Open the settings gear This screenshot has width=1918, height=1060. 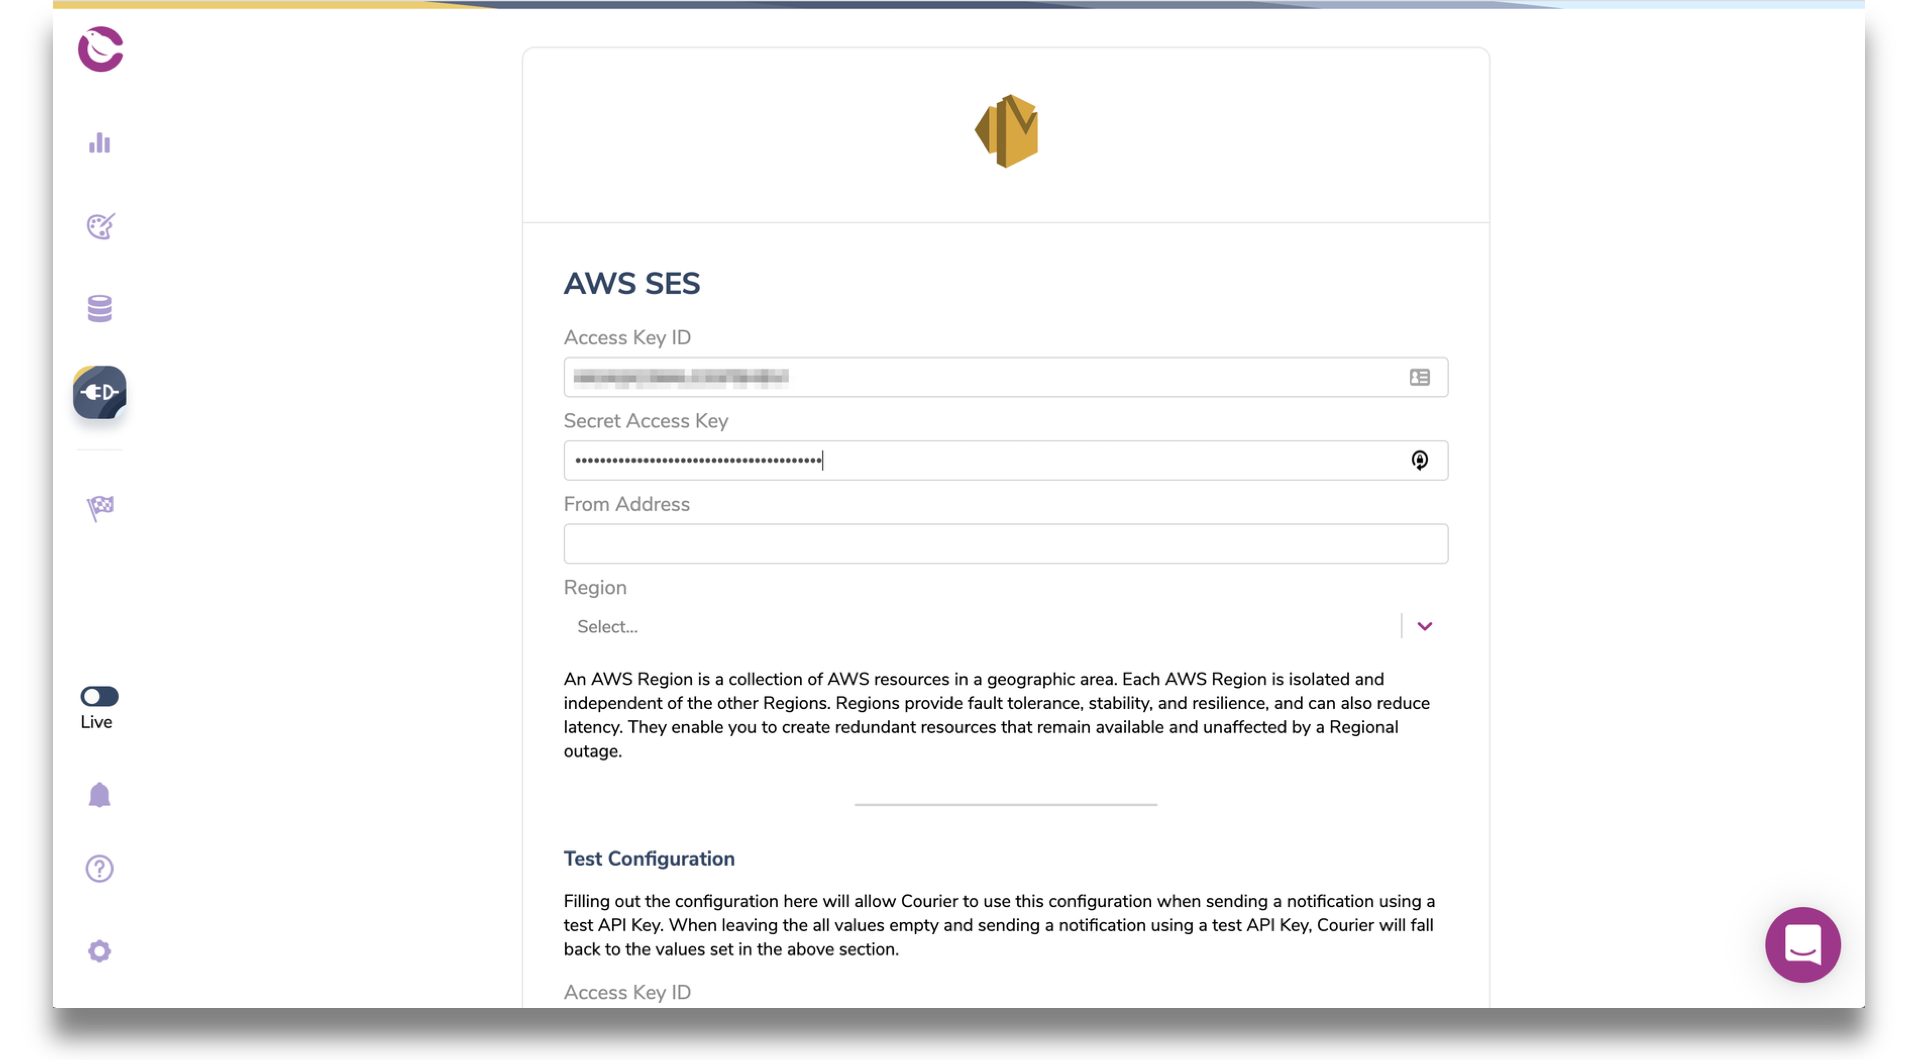(x=99, y=951)
